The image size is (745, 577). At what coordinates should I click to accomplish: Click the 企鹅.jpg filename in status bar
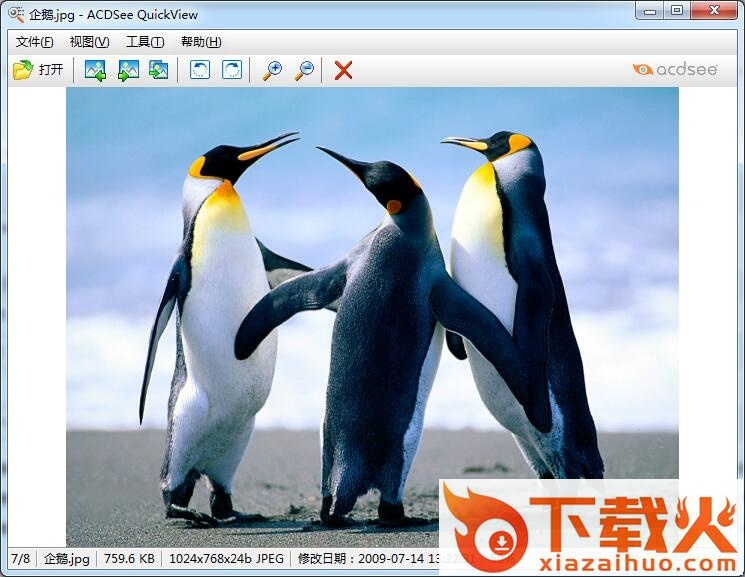[x=66, y=559]
